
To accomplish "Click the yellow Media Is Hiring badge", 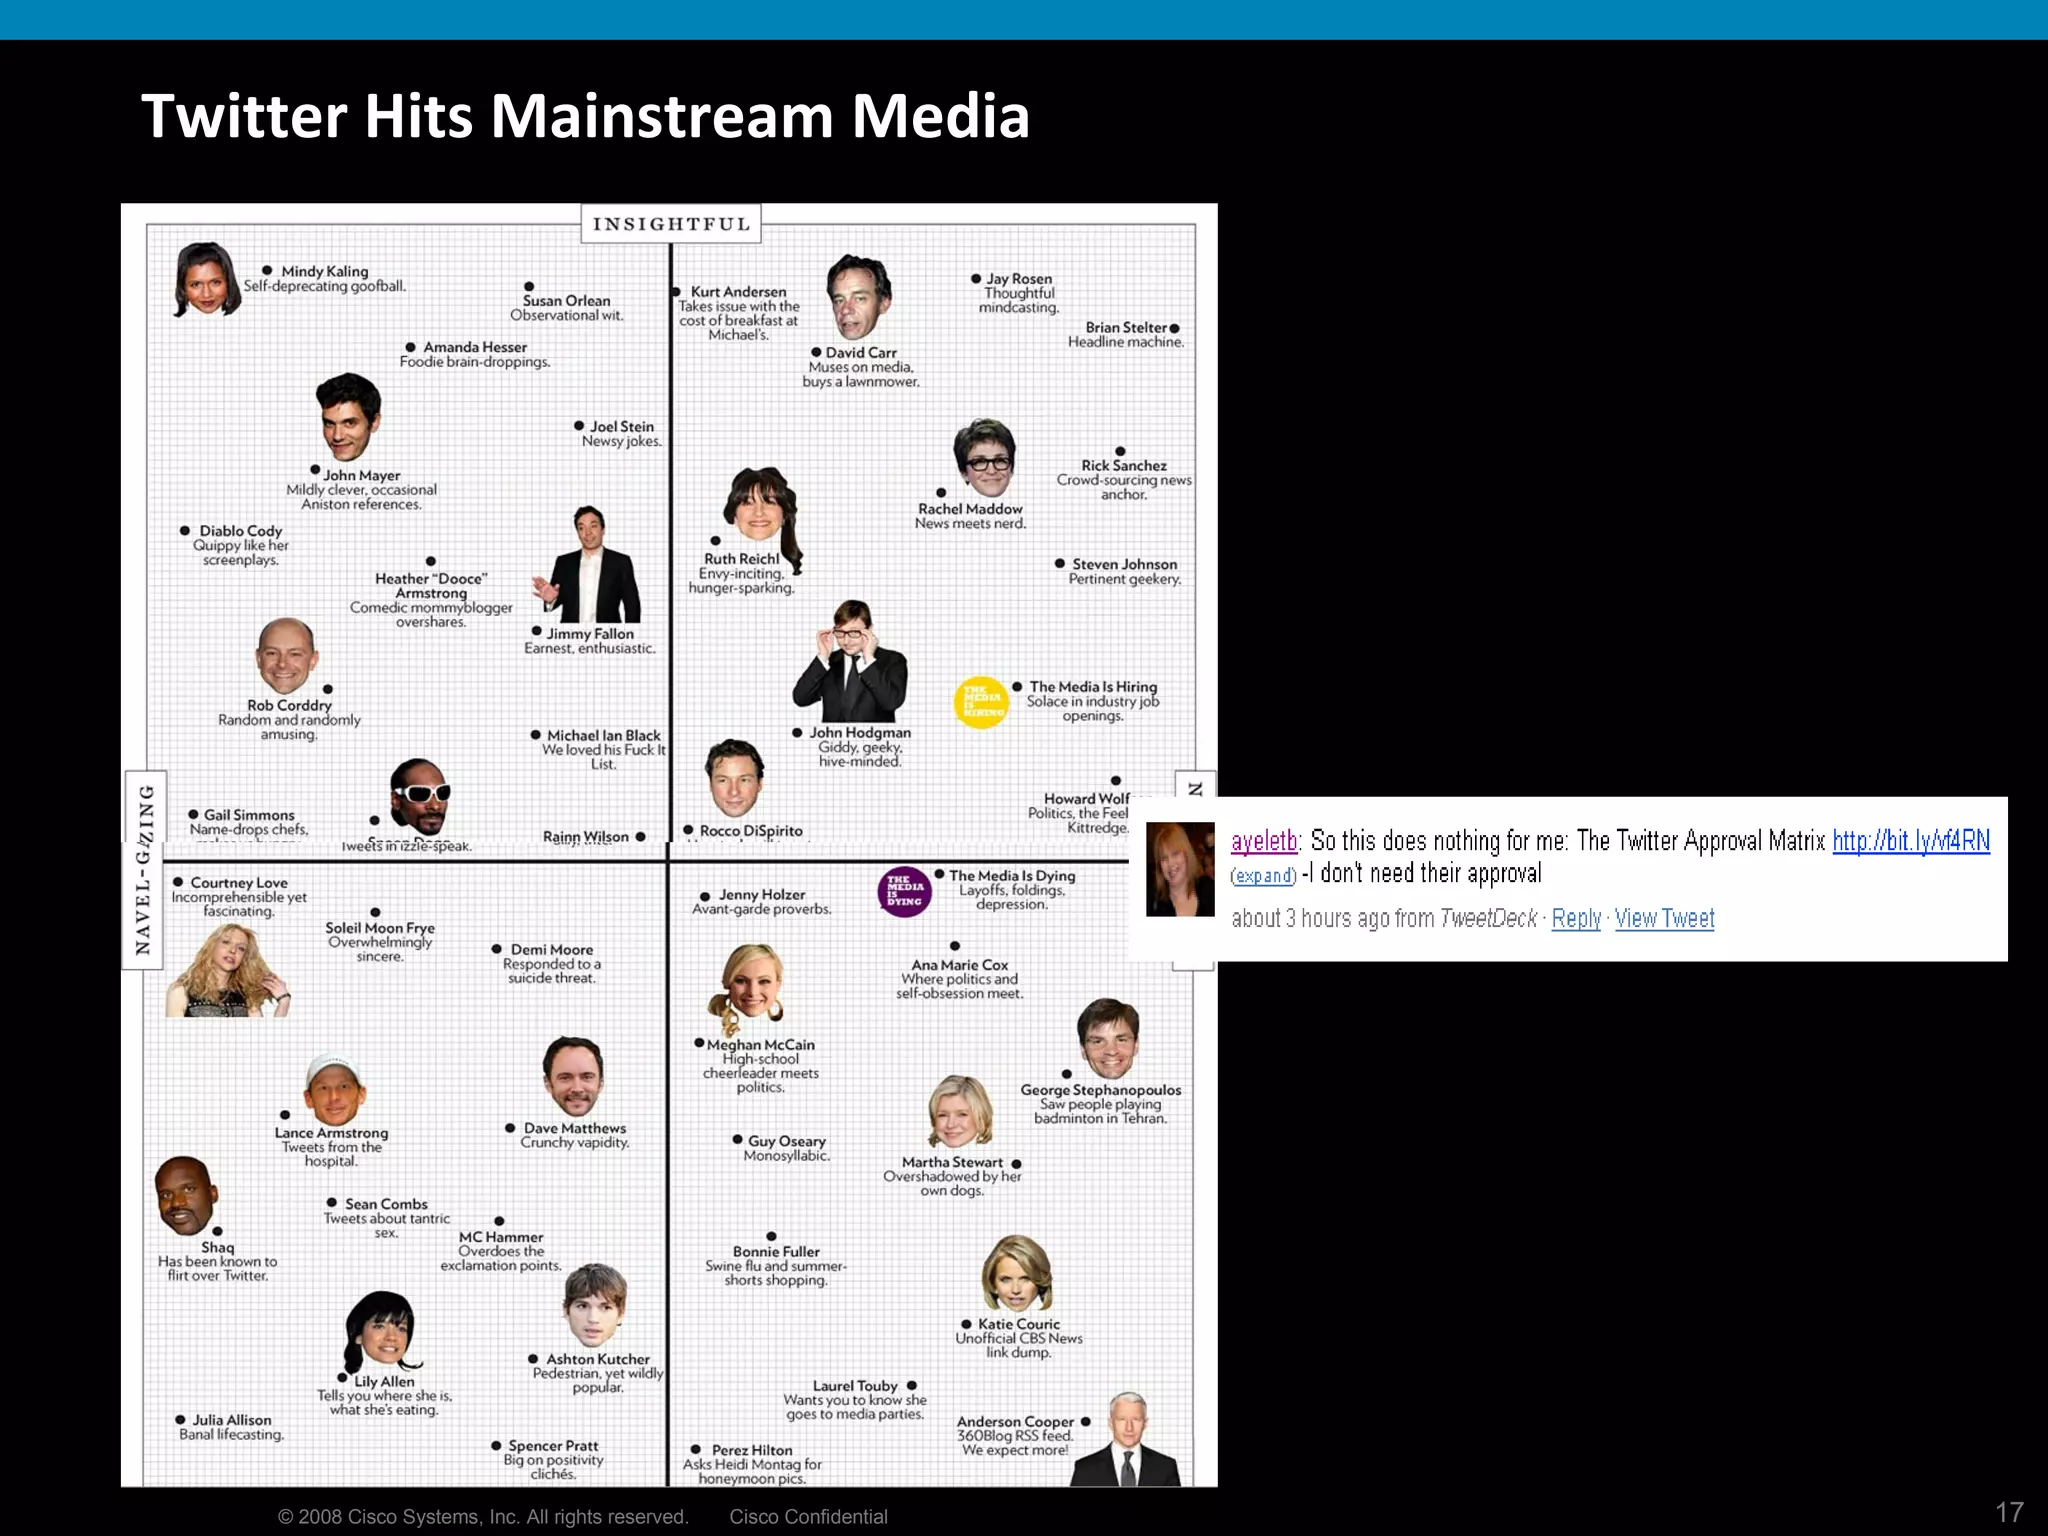I will pyautogui.click(x=981, y=702).
